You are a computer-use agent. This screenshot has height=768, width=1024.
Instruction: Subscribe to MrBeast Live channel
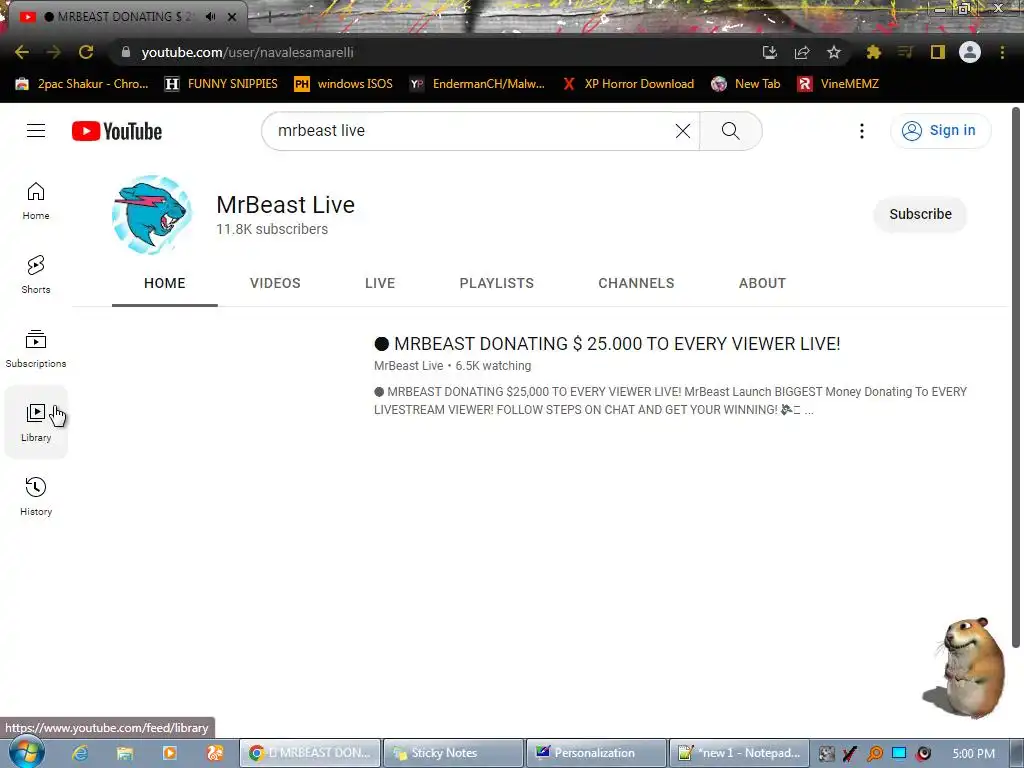click(x=920, y=214)
